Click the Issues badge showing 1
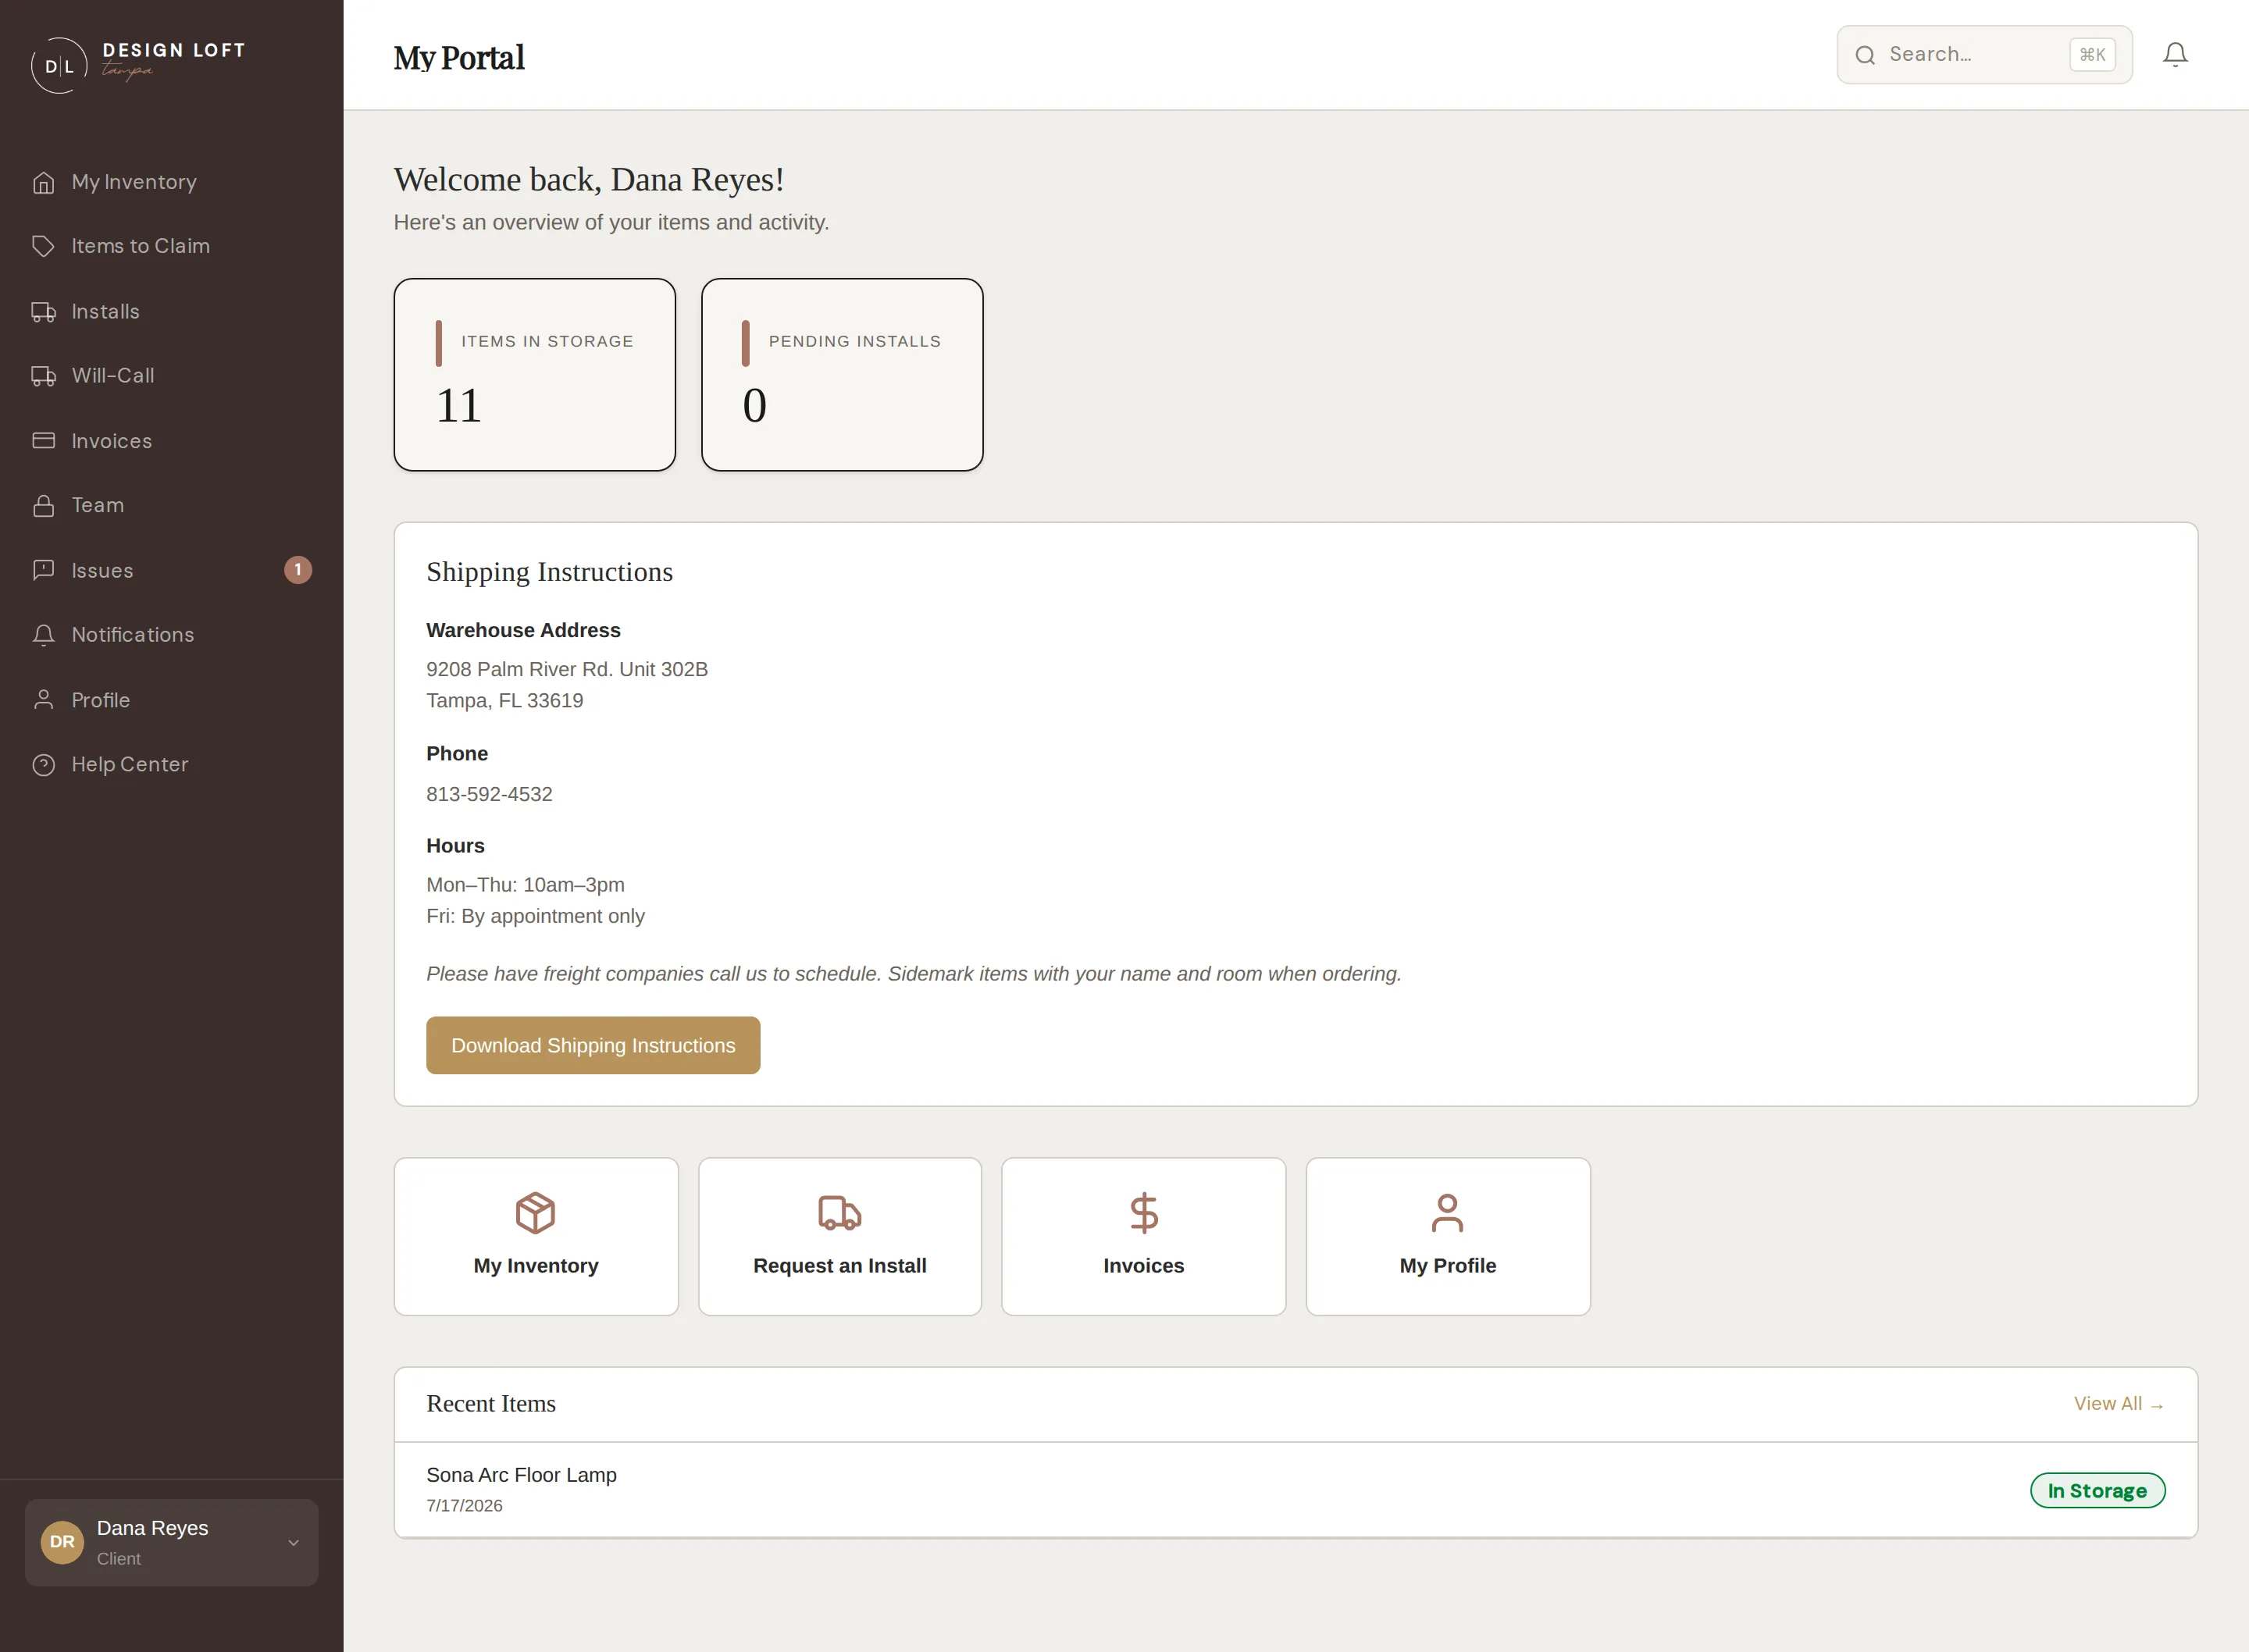 point(298,570)
